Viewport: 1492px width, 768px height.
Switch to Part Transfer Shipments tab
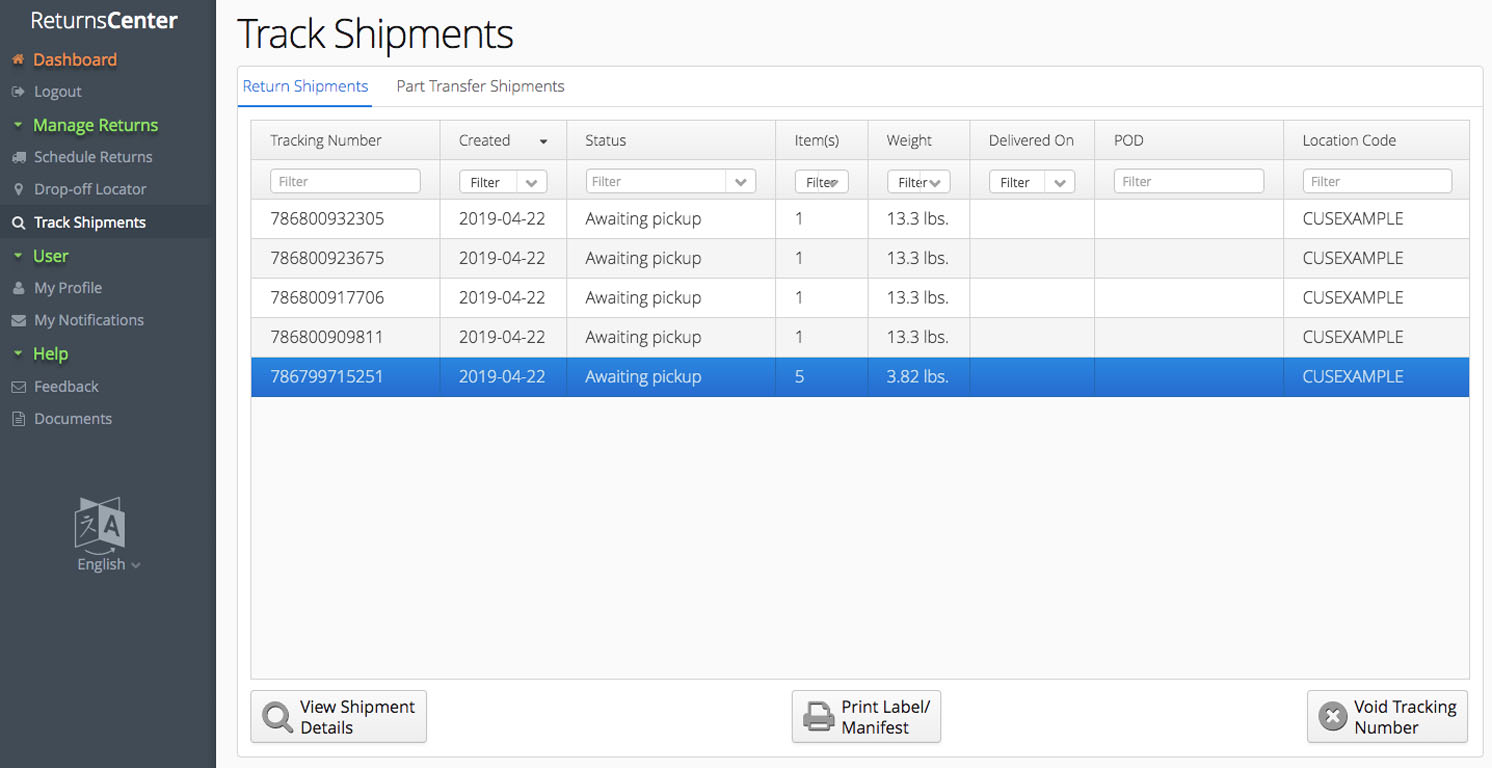[480, 86]
